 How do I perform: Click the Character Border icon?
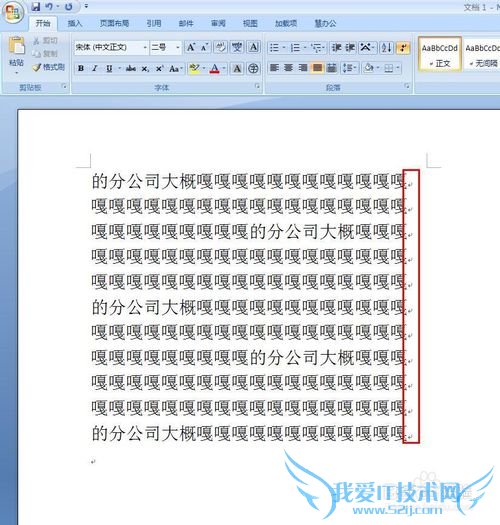pyautogui.click(x=254, y=48)
